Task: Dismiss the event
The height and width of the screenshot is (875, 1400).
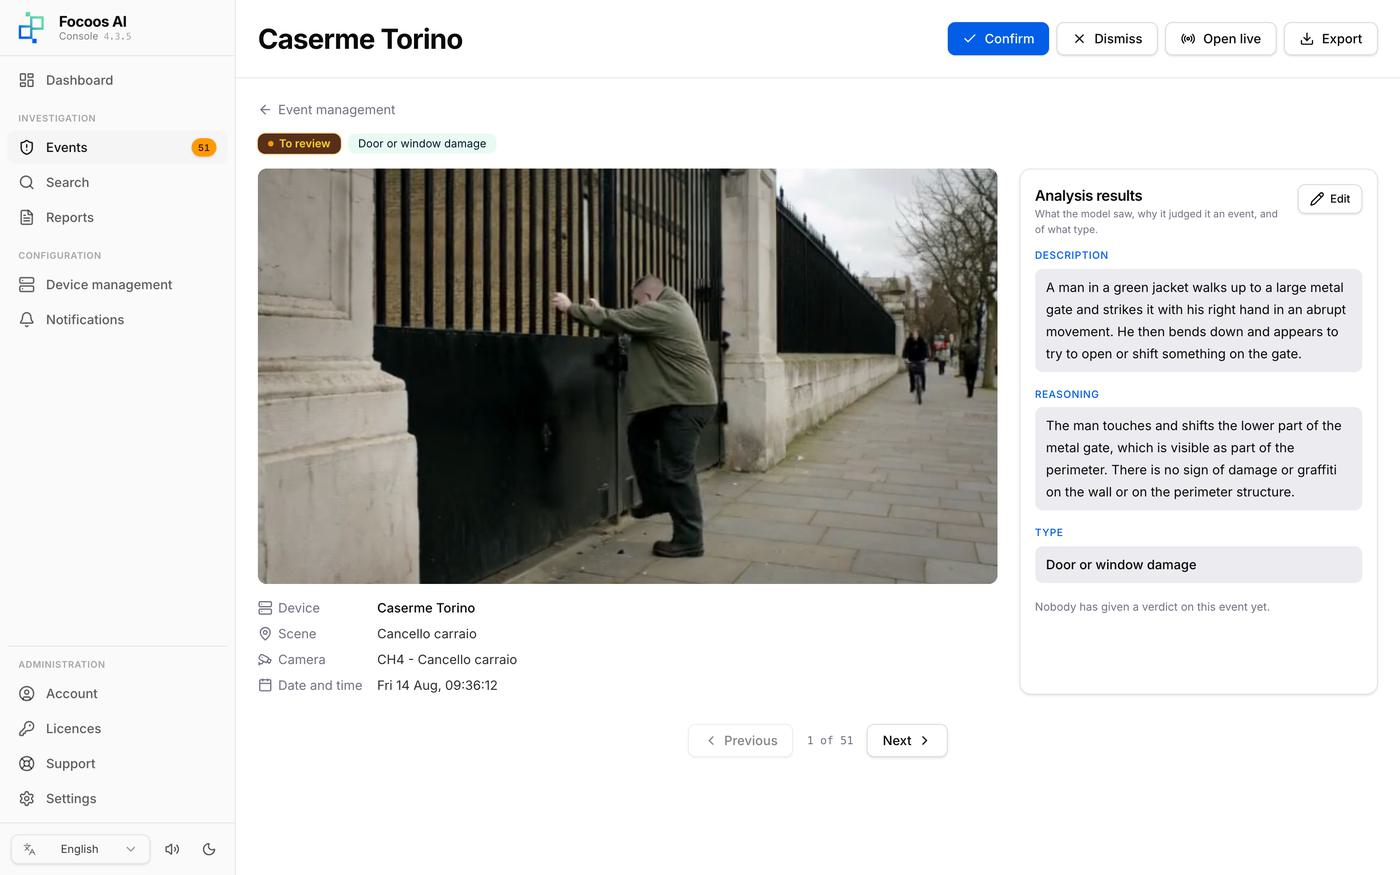Action: point(1107,39)
